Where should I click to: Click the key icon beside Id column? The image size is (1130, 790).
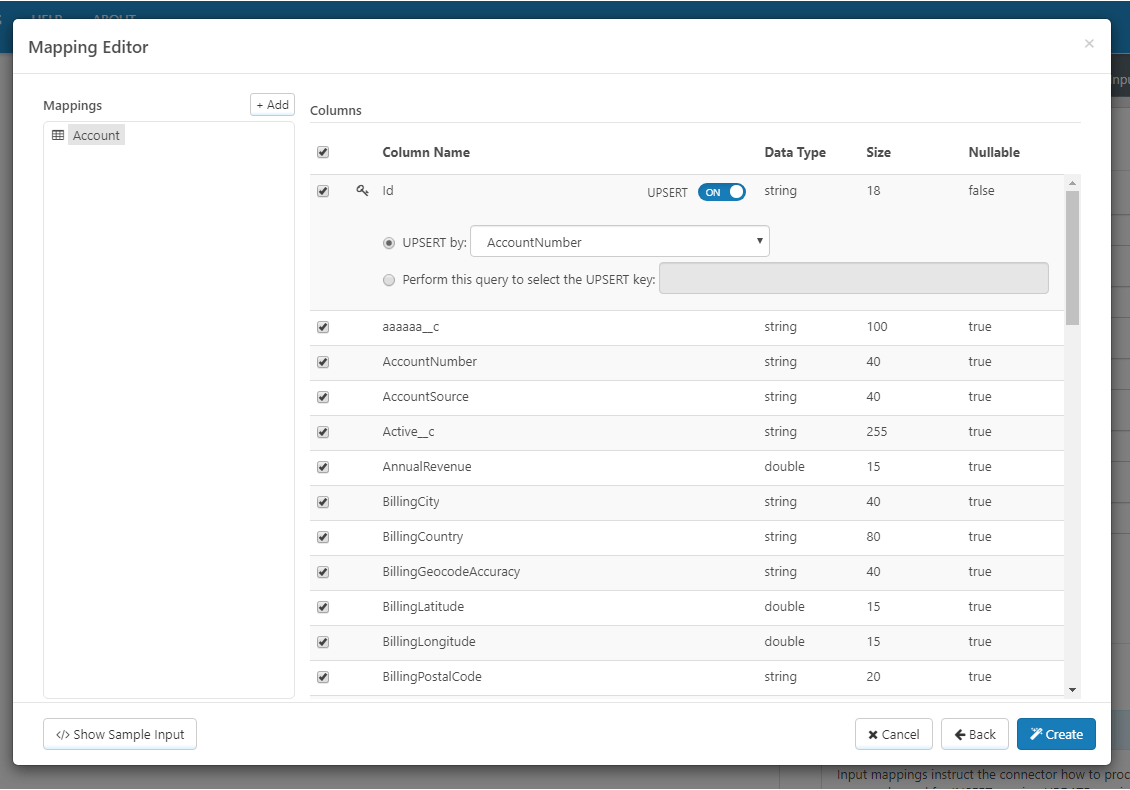pos(363,191)
